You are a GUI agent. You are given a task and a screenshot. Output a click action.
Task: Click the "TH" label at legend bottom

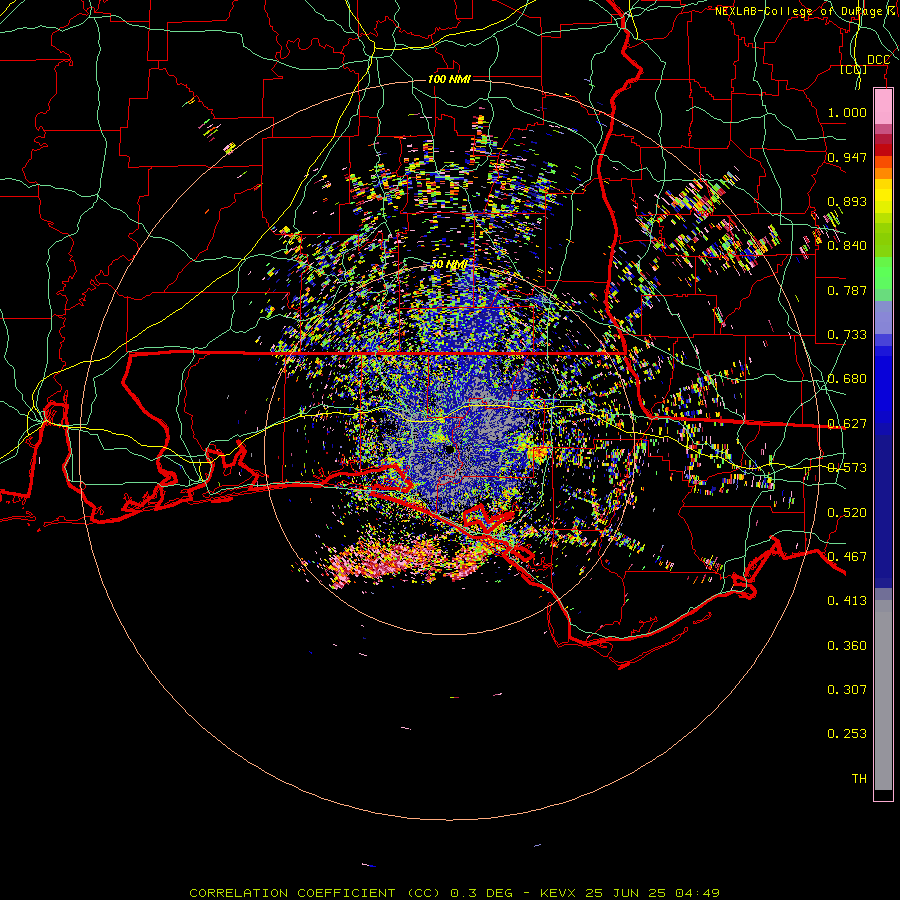[859, 779]
